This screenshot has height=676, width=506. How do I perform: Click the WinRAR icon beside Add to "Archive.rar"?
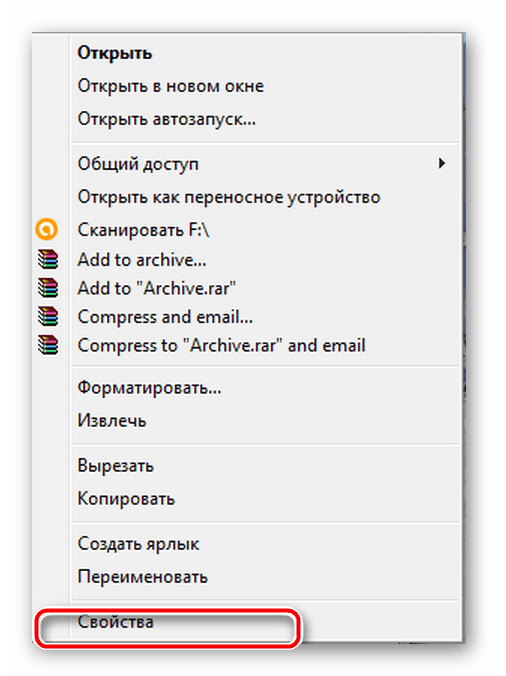(x=47, y=288)
